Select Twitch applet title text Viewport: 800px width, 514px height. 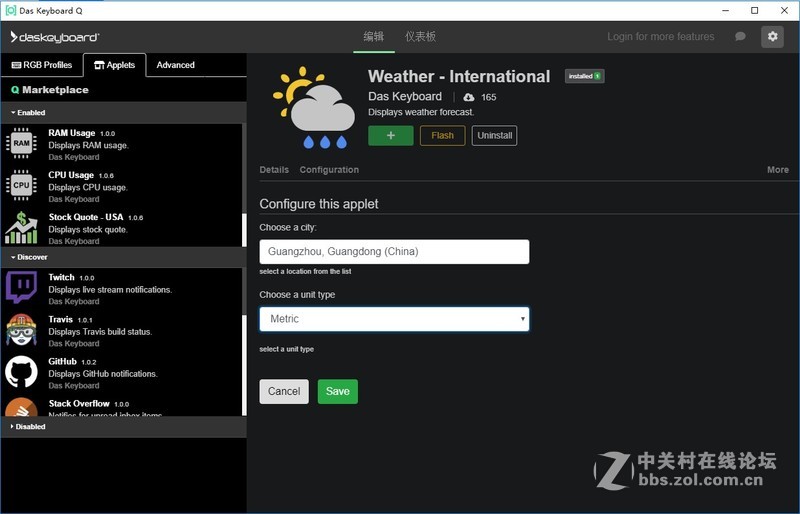[61, 277]
